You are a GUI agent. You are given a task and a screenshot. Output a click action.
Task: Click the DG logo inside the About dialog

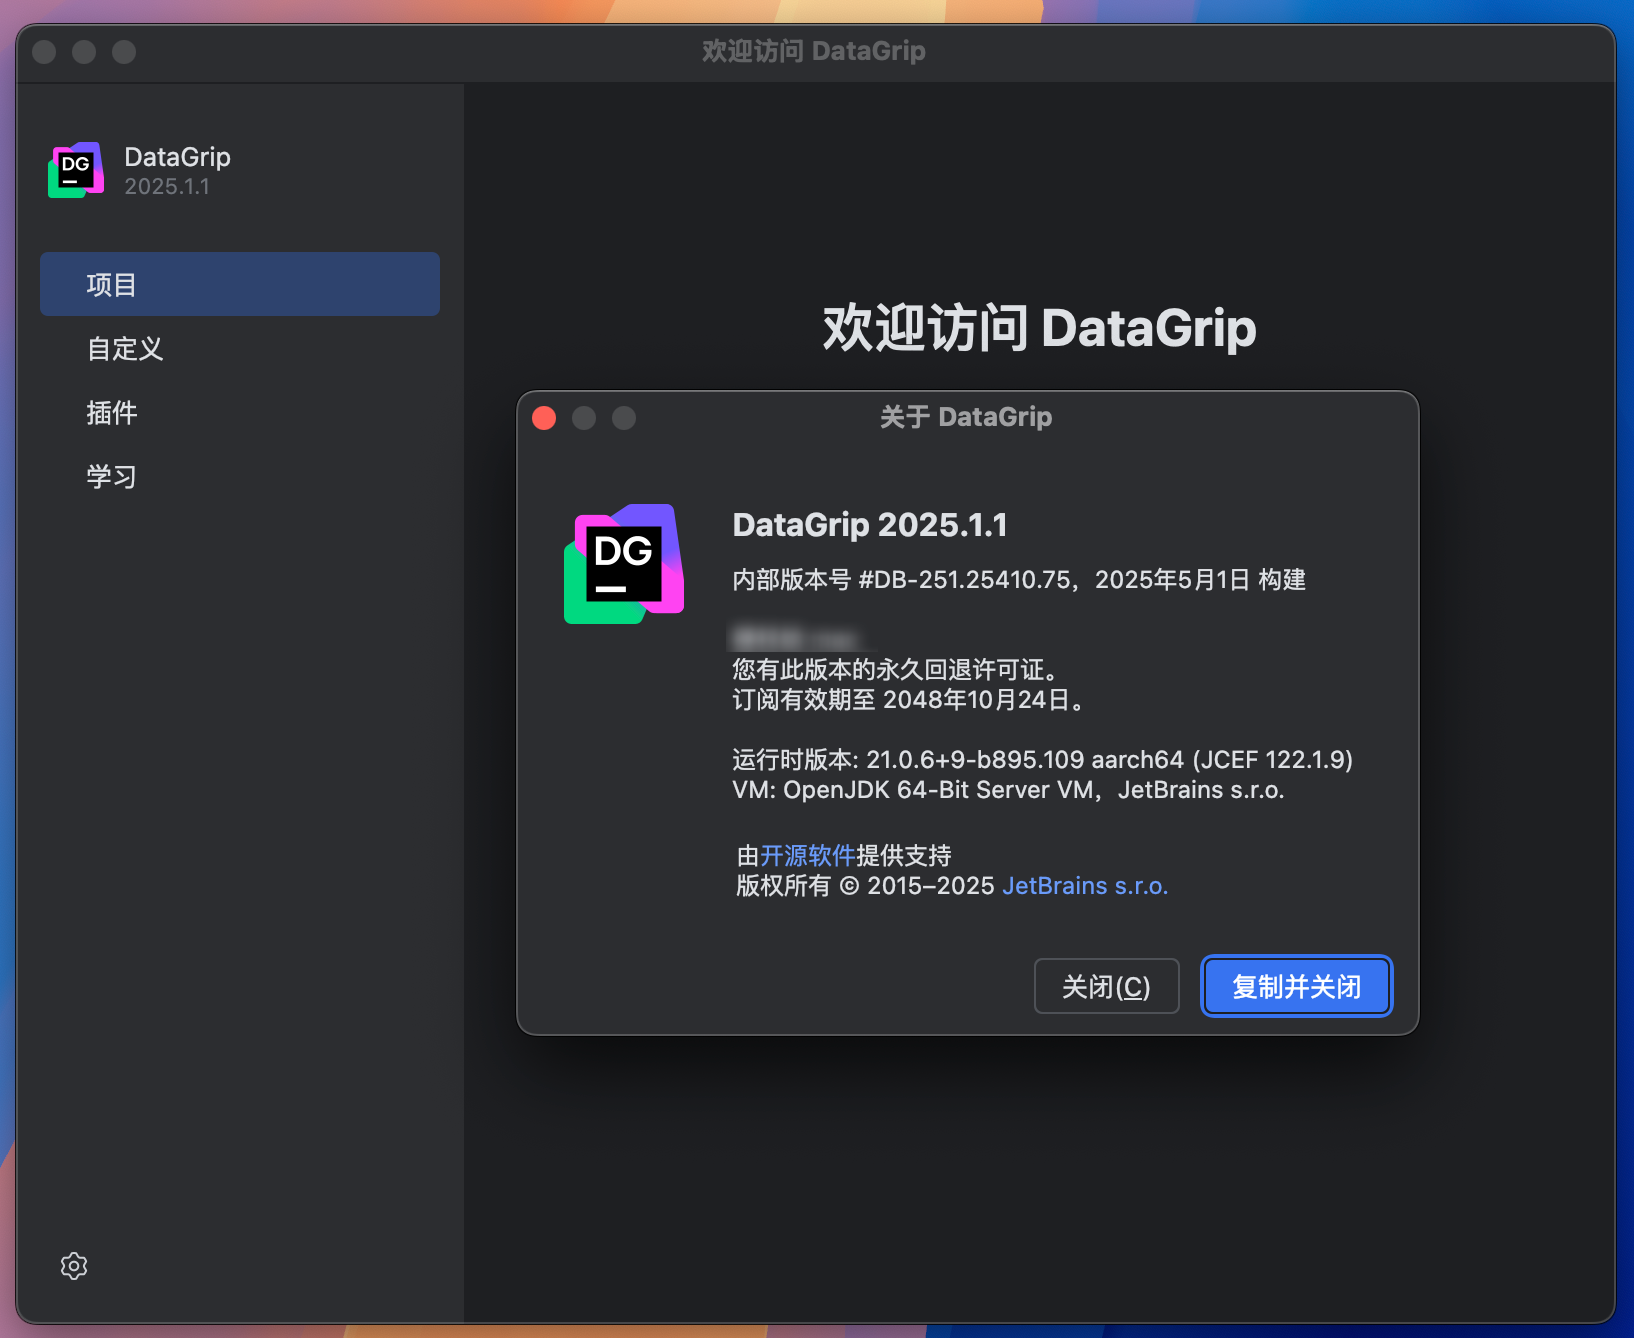[x=622, y=563]
